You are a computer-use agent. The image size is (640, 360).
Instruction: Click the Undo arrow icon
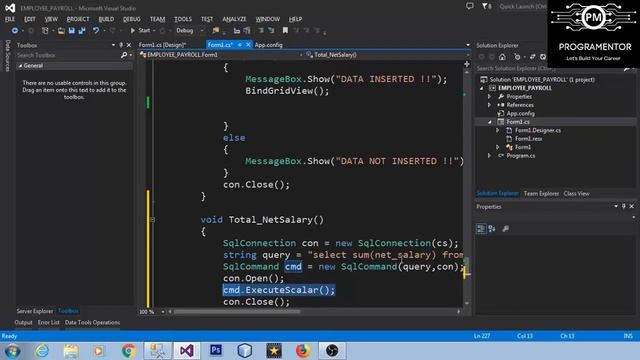(x=96, y=31)
